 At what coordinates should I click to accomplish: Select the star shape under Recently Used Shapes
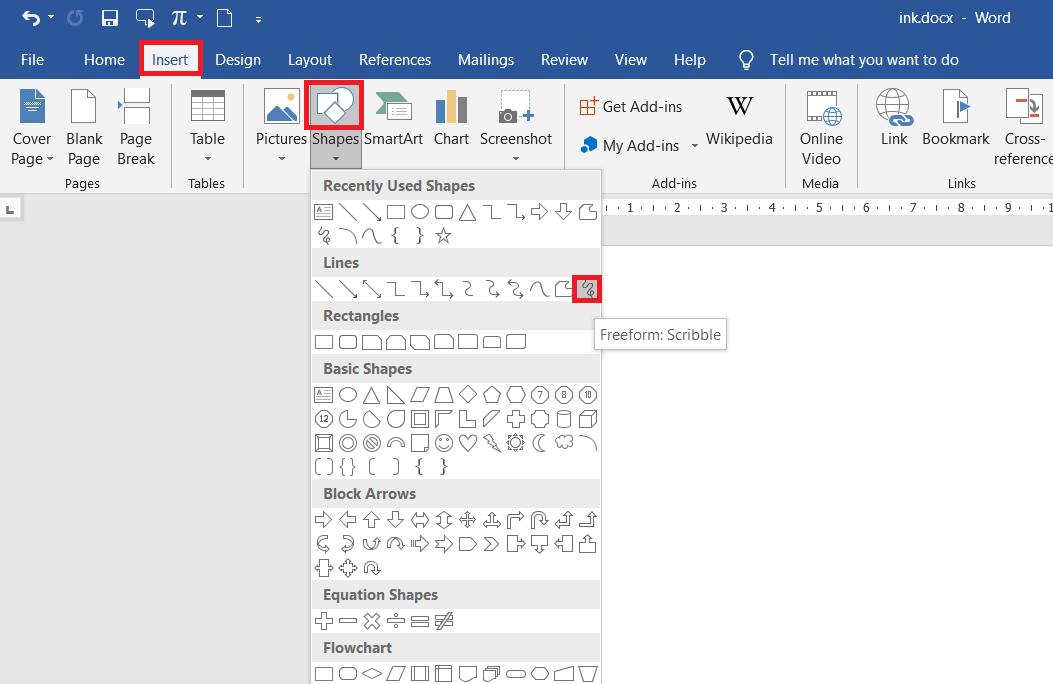(443, 235)
